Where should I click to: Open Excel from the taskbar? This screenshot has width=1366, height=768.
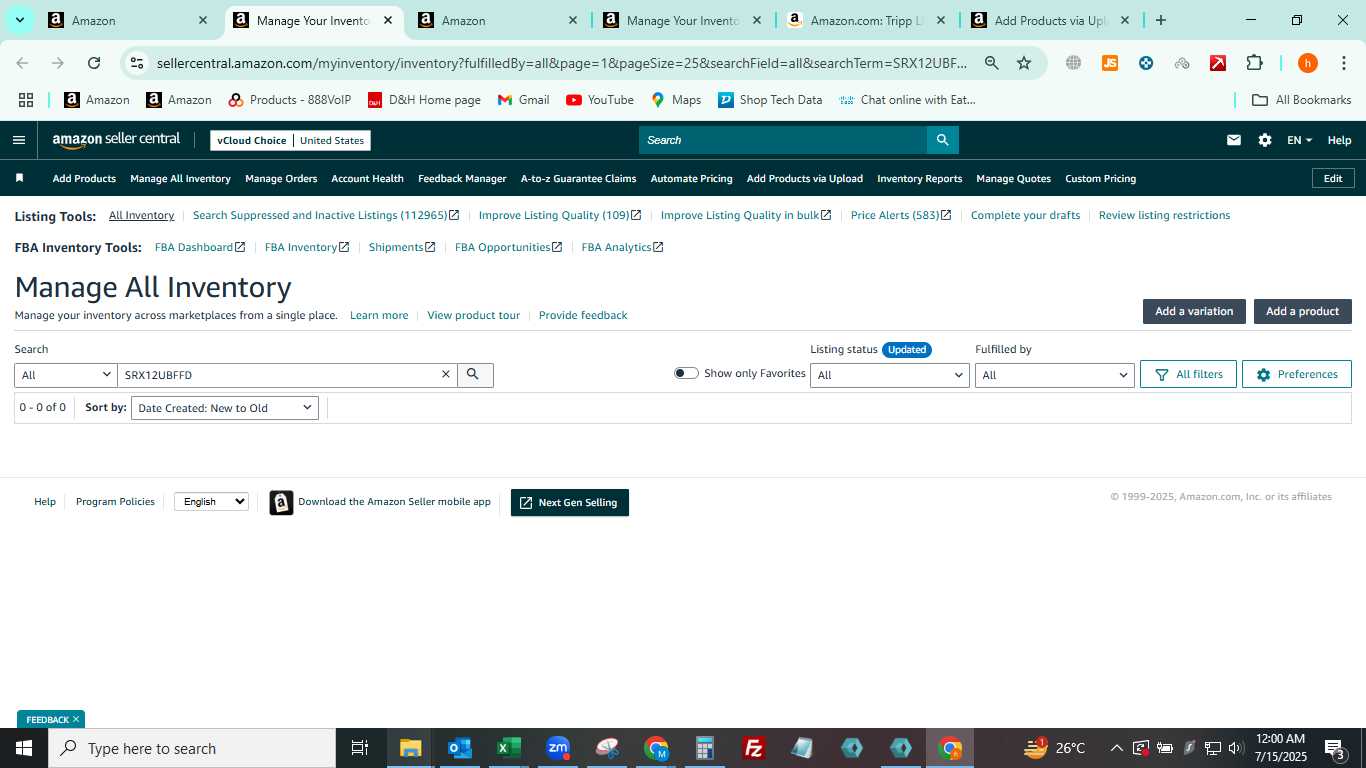click(508, 748)
